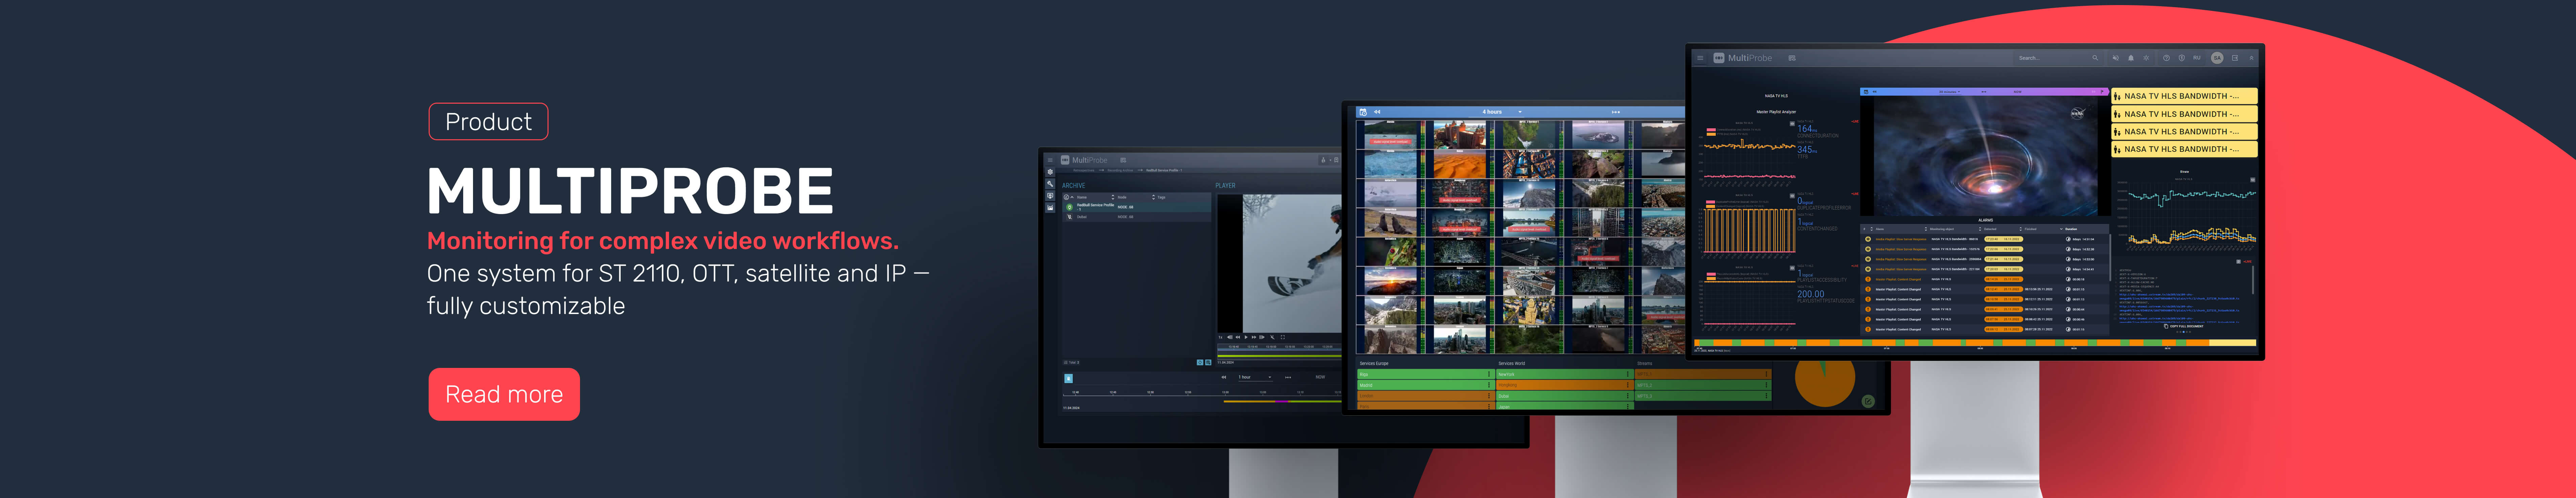Select the Dubai archive row
The width and height of the screenshot is (2576, 498).
(1137, 217)
